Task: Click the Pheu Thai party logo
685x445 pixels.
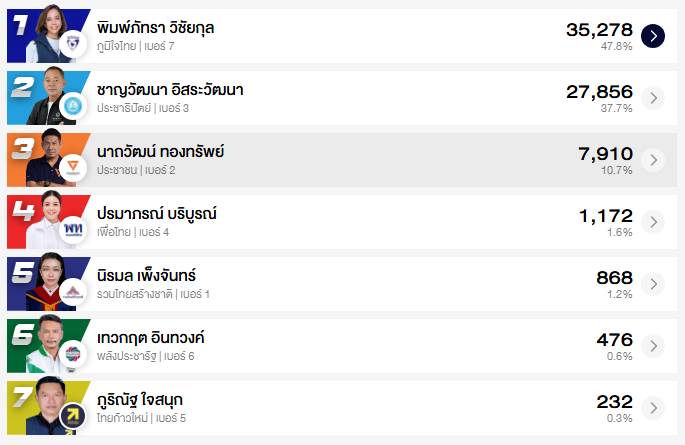Action: [x=72, y=230]
